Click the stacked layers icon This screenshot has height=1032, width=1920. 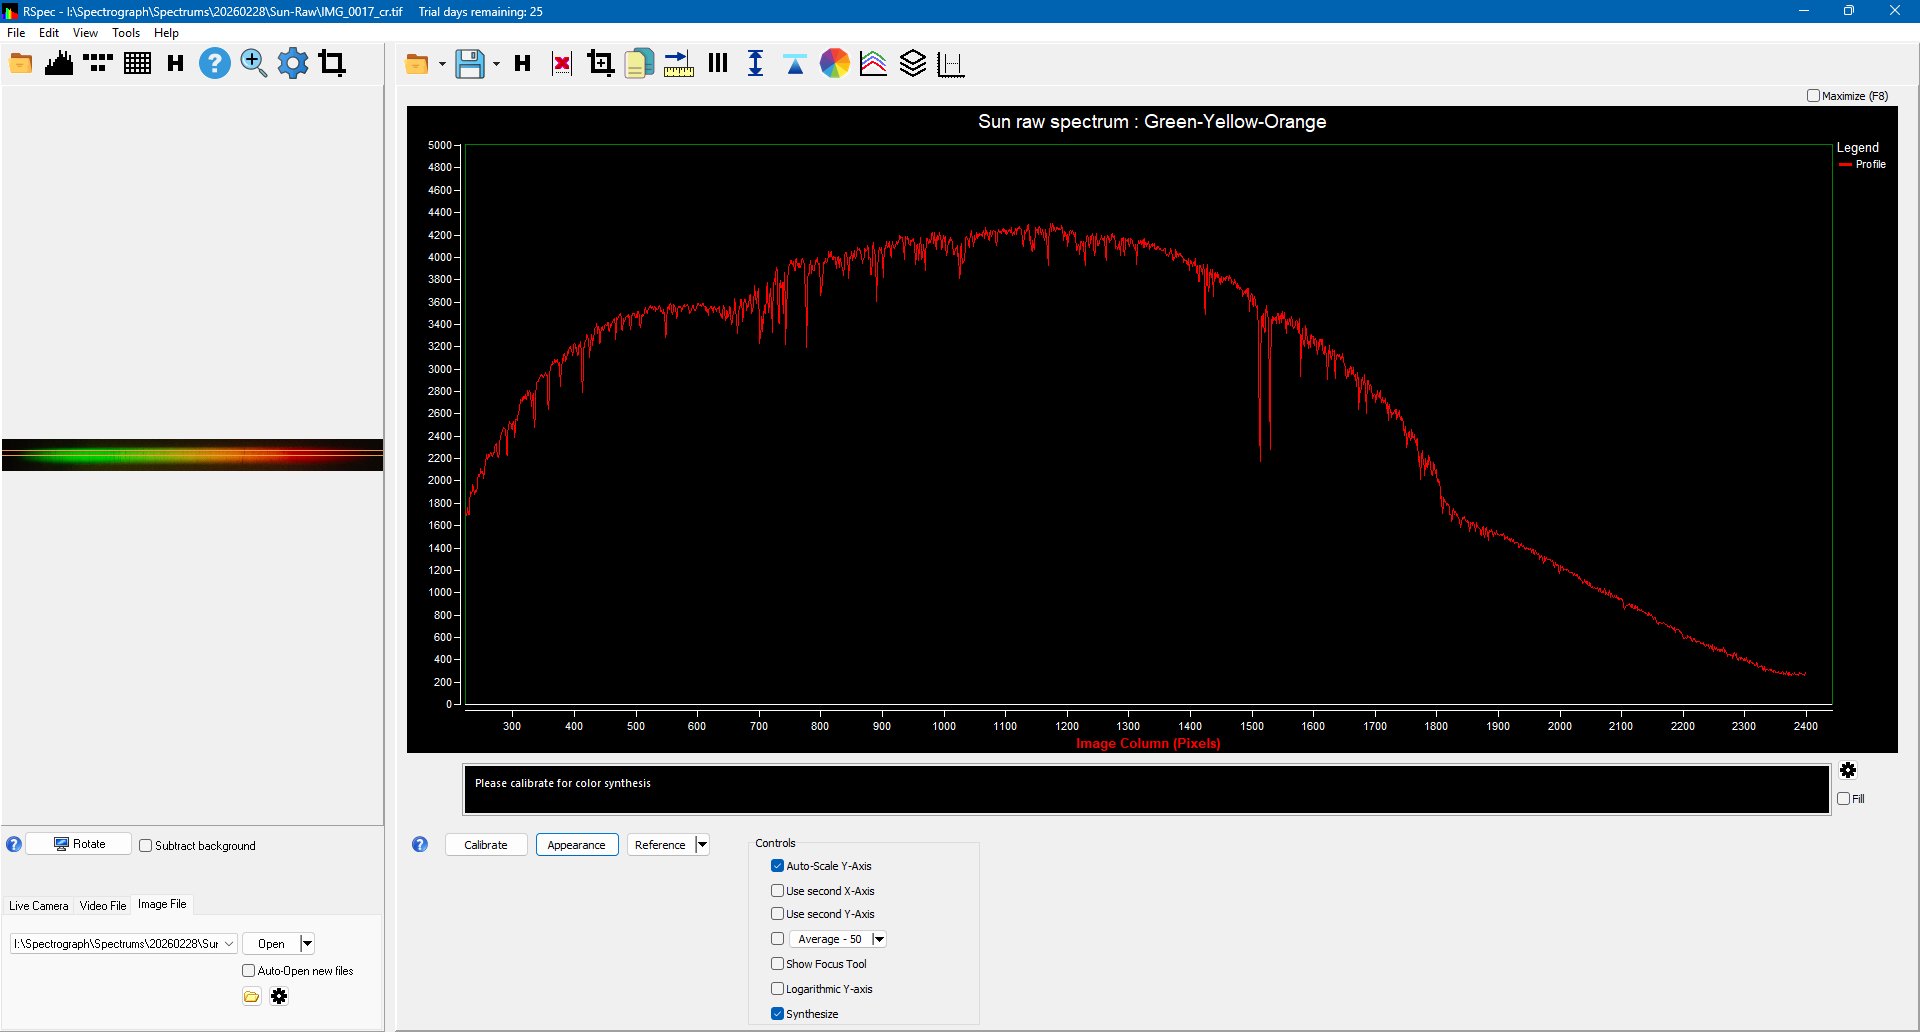point(913,65)
